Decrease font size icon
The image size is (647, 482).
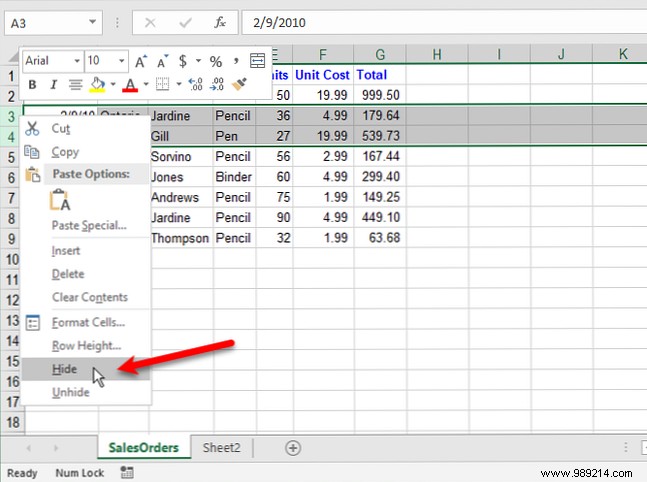click(x=162, y=61)
